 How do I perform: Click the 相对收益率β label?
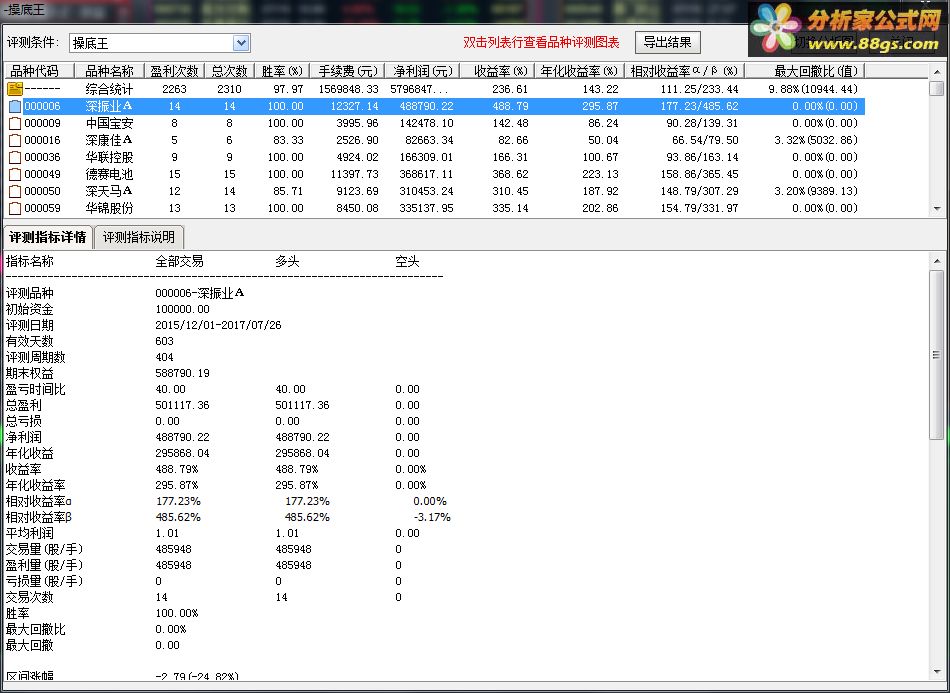[39, 517]
